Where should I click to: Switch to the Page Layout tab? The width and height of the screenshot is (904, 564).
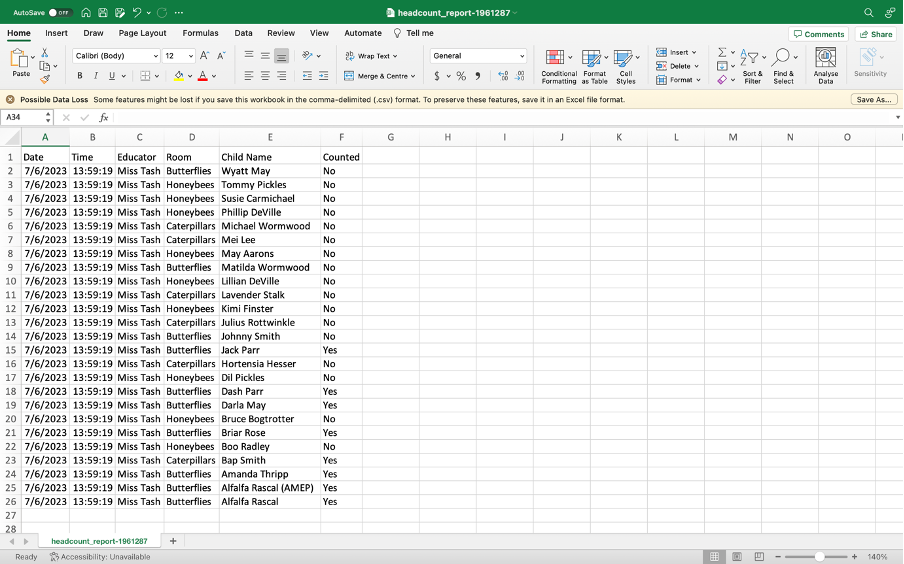[142, 33]
